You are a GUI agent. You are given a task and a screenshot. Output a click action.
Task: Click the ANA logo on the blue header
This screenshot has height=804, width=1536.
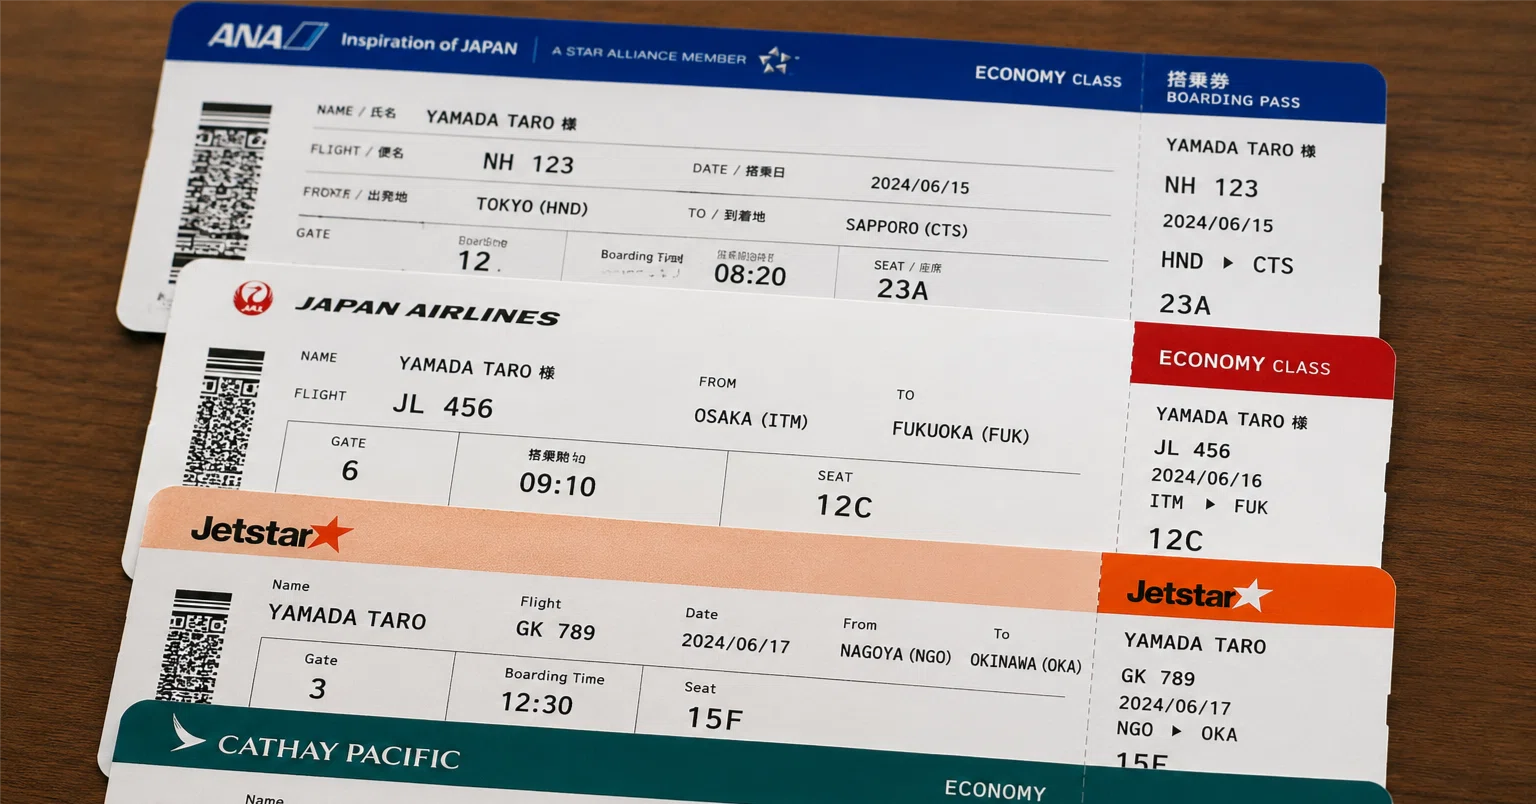point(267,37)
